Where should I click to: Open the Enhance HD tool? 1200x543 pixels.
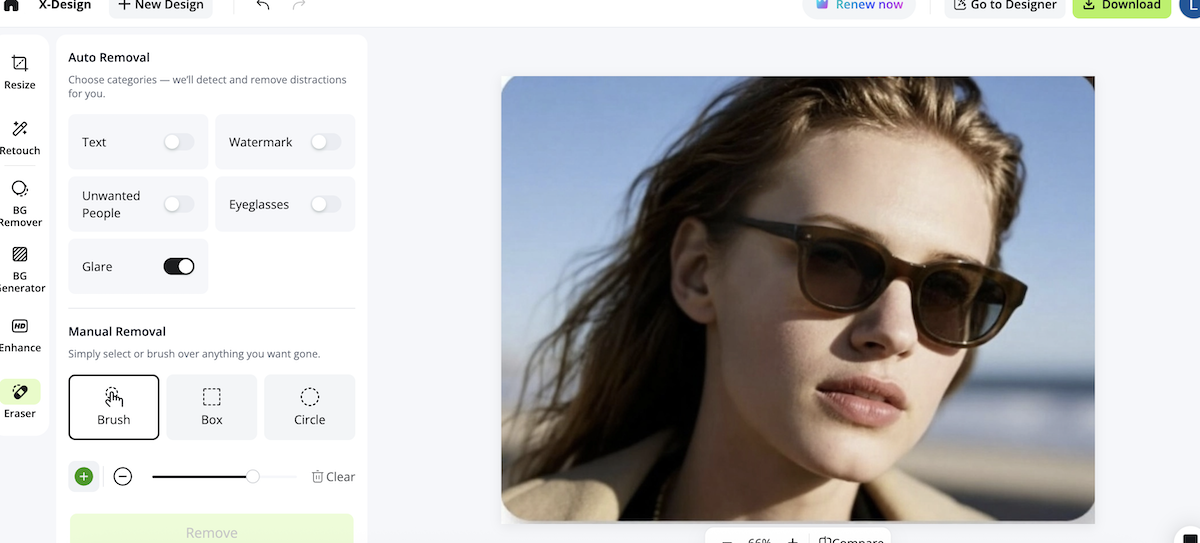(x=19, y=335)
